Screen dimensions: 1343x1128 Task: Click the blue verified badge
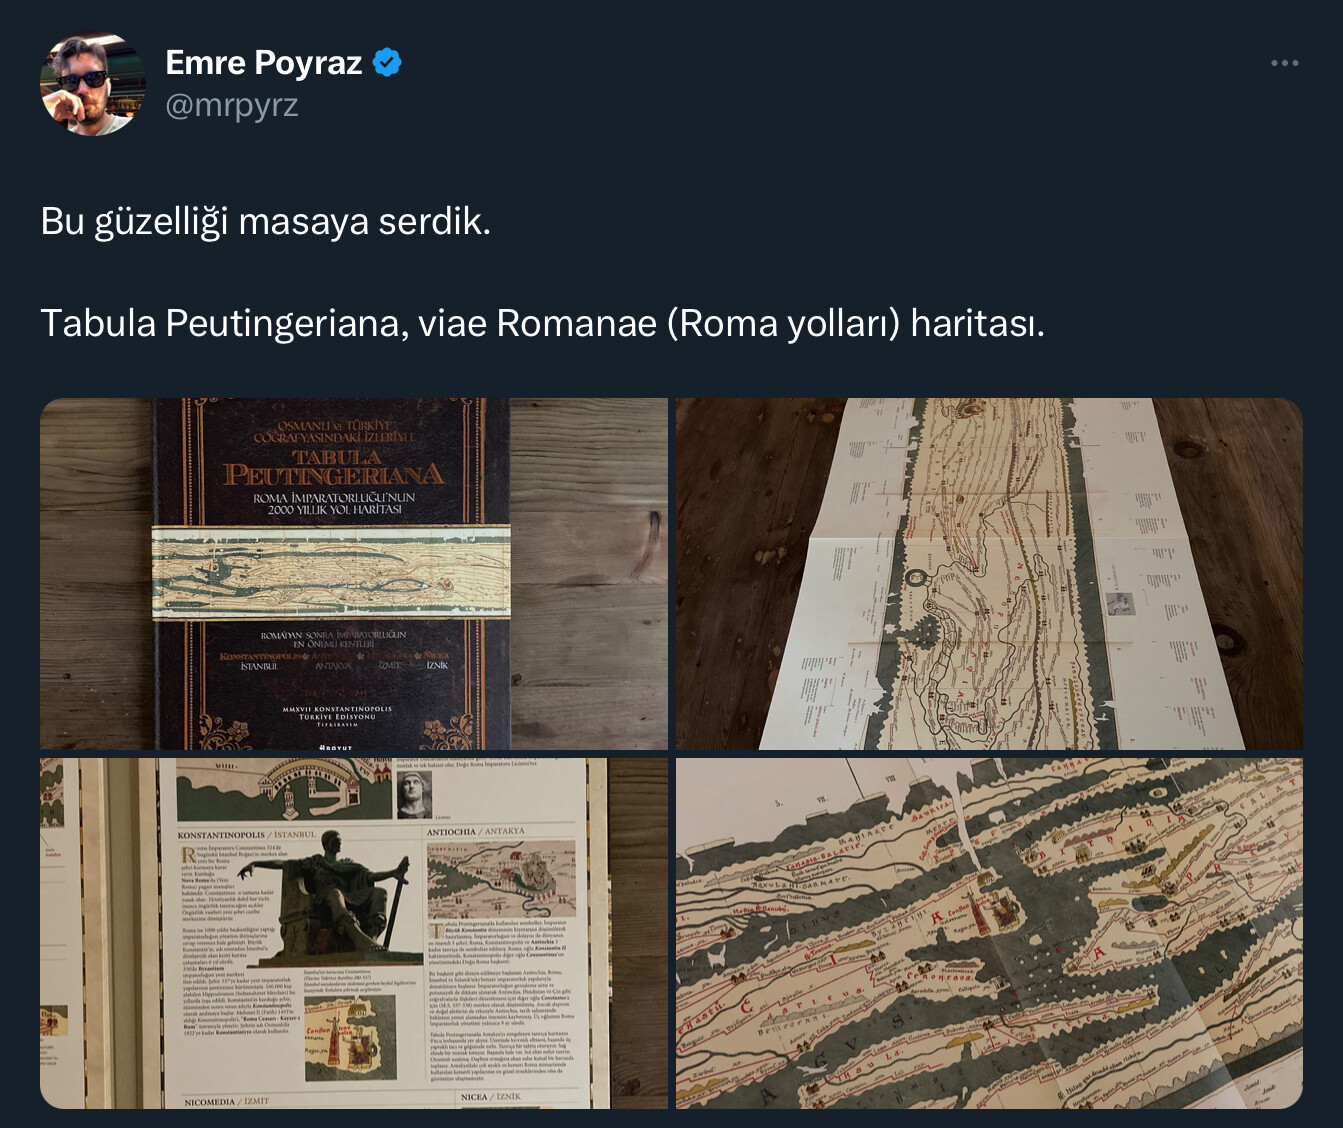point(387,62)
